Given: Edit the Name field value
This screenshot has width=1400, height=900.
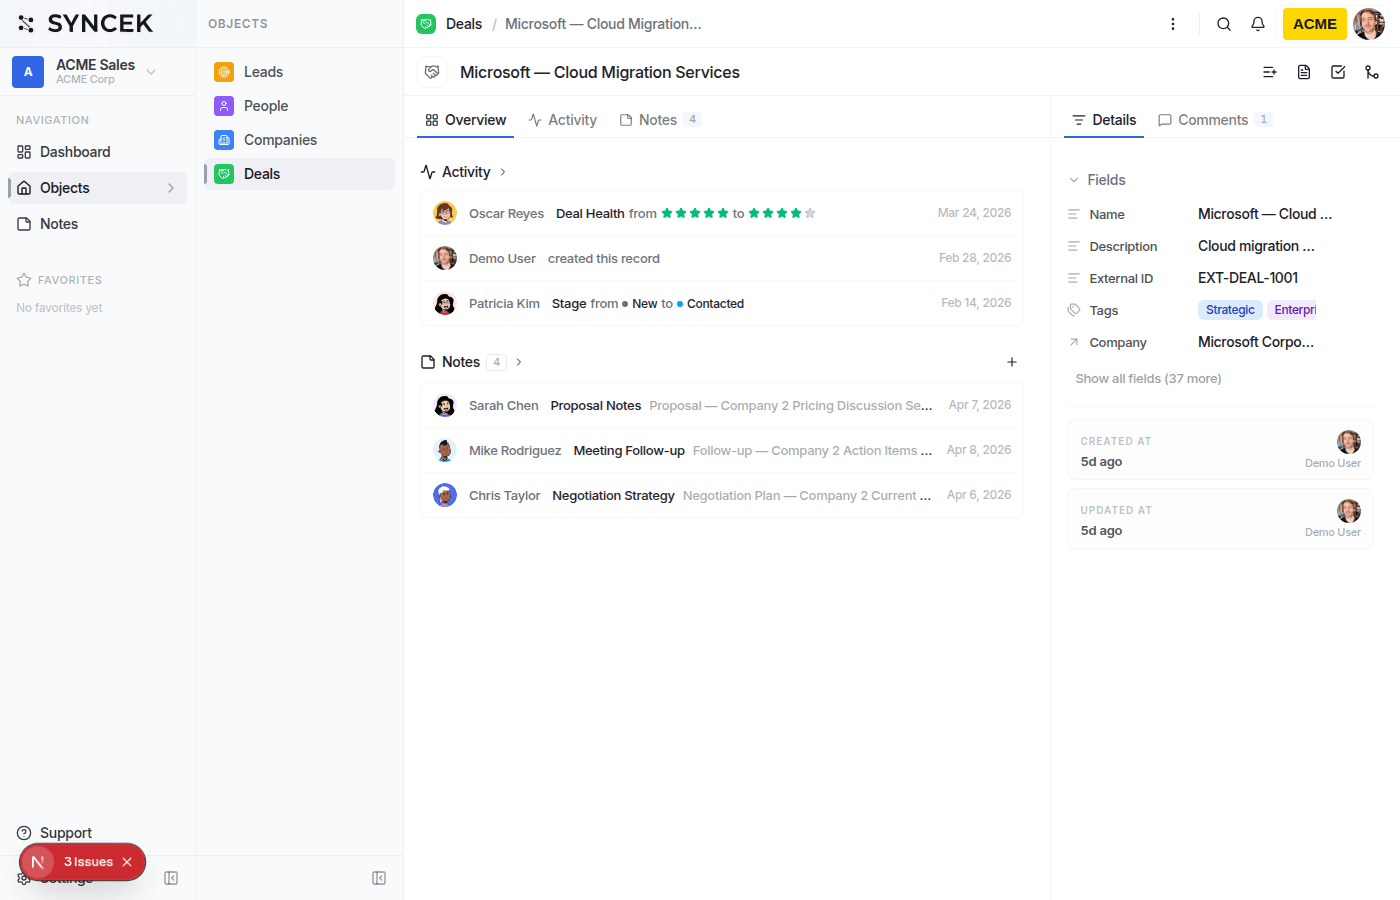Looking at the screenshot, I should (x=1265, y=214).
